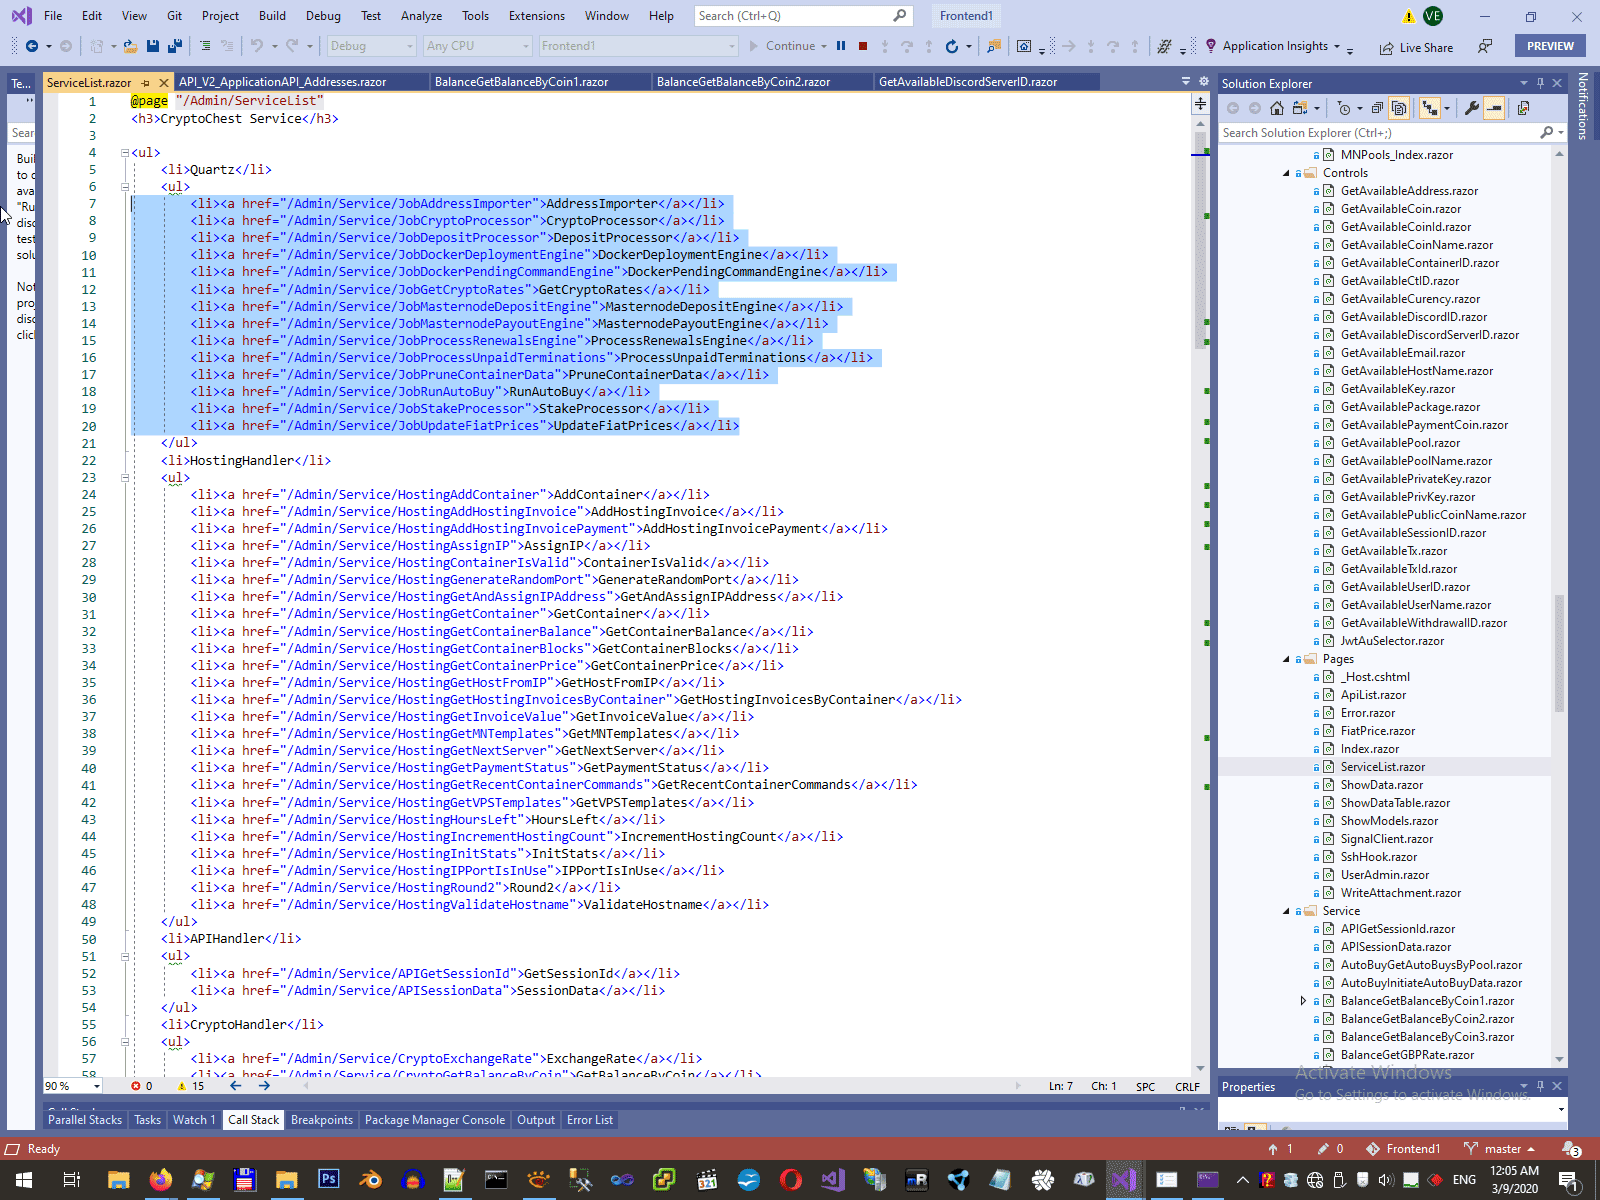Click the PREVIEW button

1549,46
